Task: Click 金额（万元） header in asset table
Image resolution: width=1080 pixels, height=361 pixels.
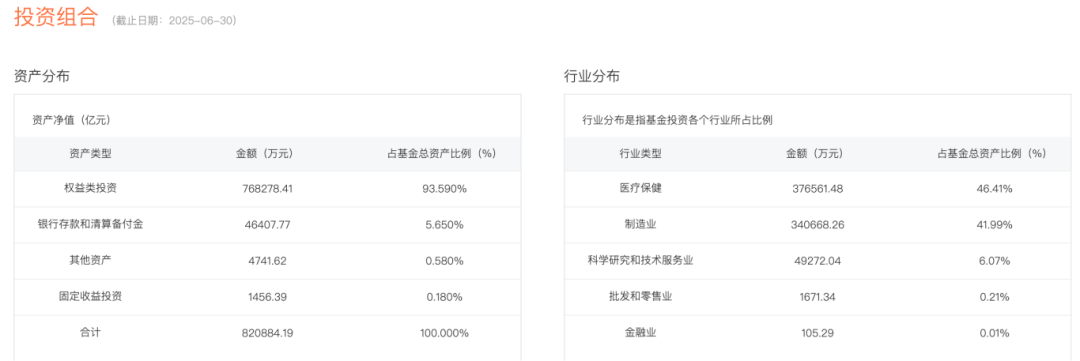Action: point(268,154)
